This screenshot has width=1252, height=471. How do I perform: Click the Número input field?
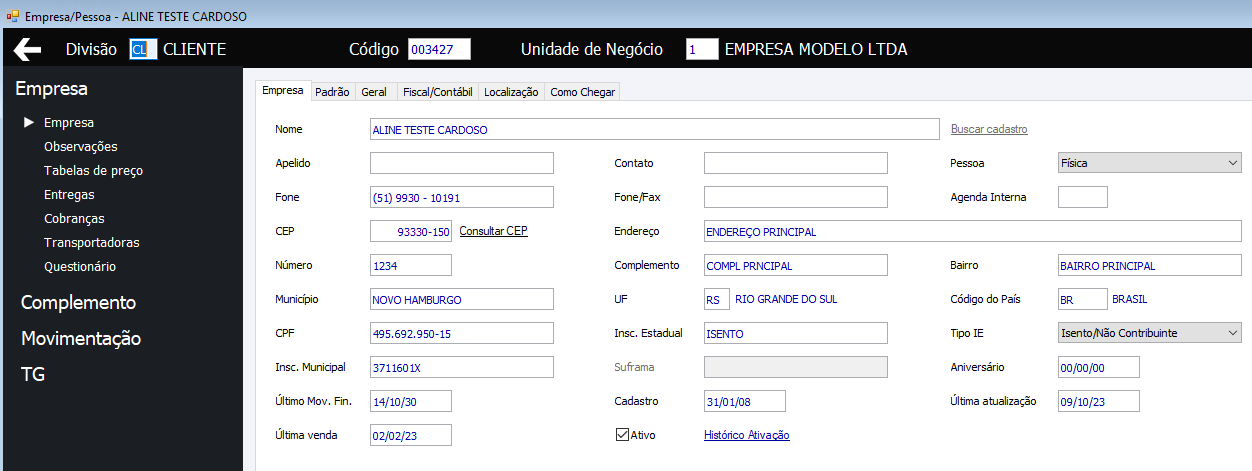[x=411, y=265]
